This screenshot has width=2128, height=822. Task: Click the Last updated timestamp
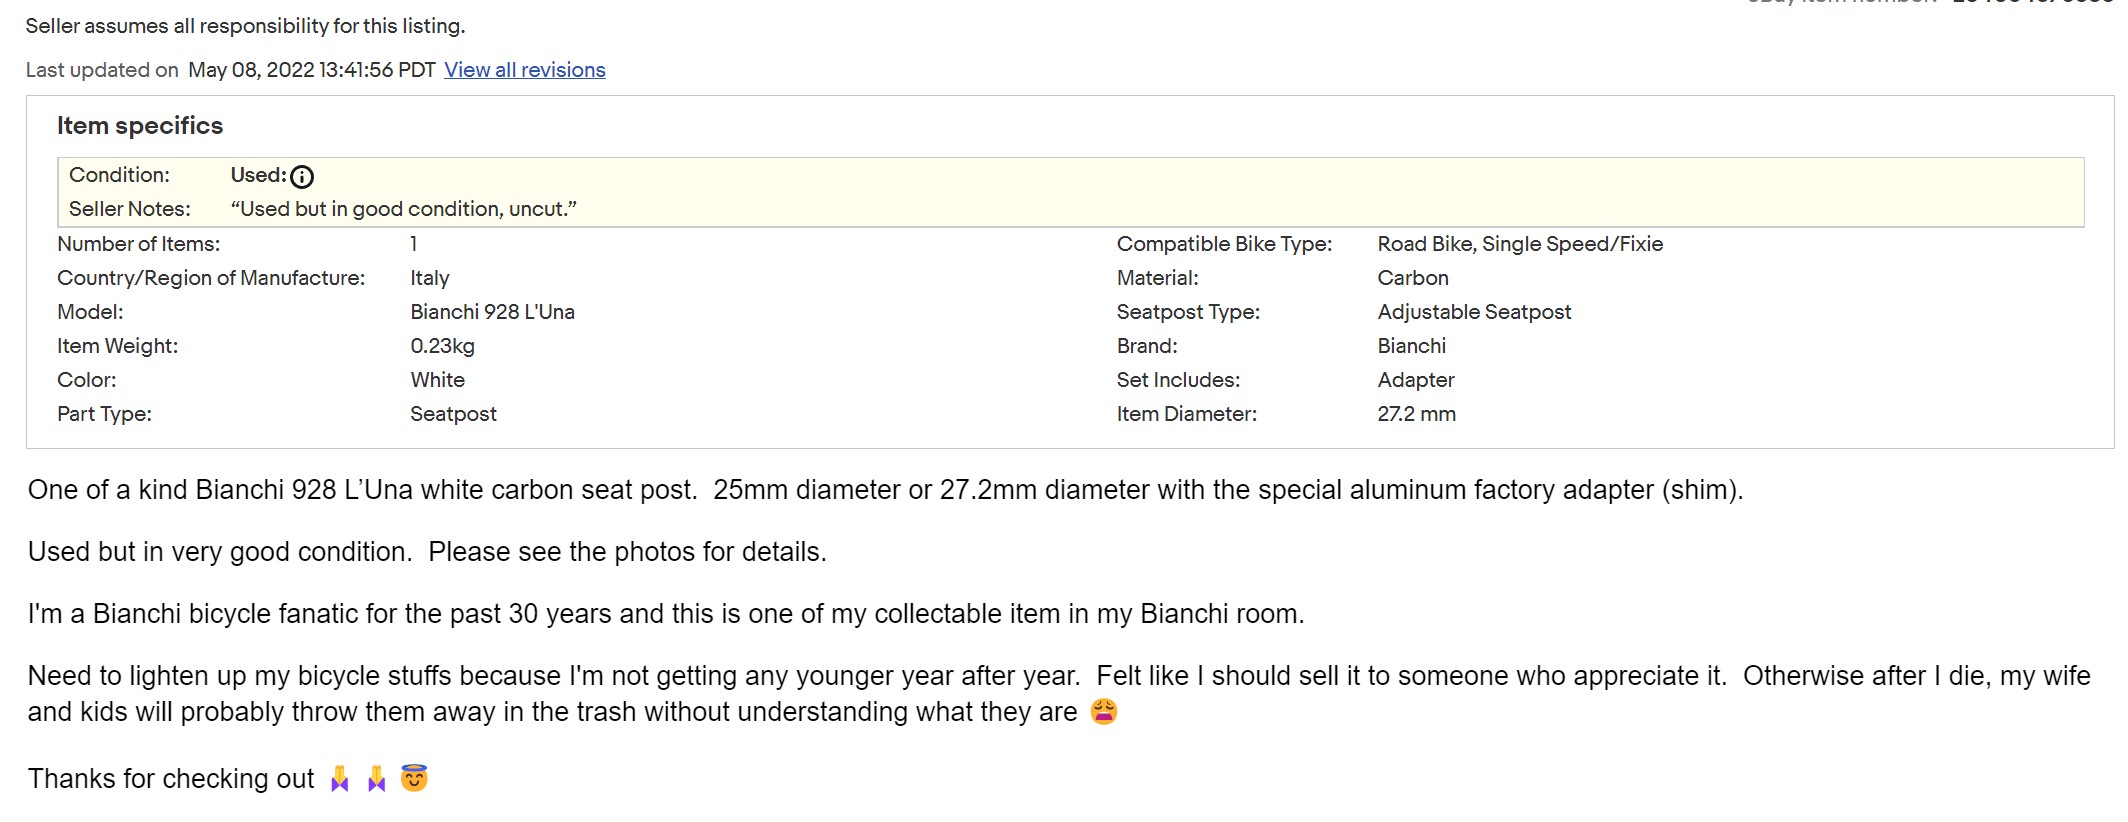(311, 70)
